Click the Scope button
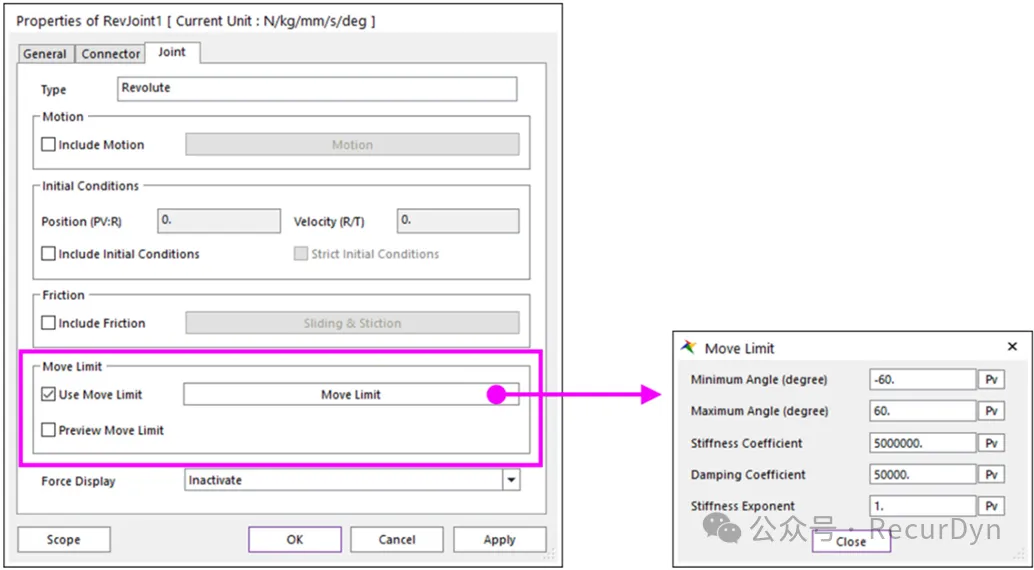The width and height of the screenshot is (1034, 570). tap(63, 540)
